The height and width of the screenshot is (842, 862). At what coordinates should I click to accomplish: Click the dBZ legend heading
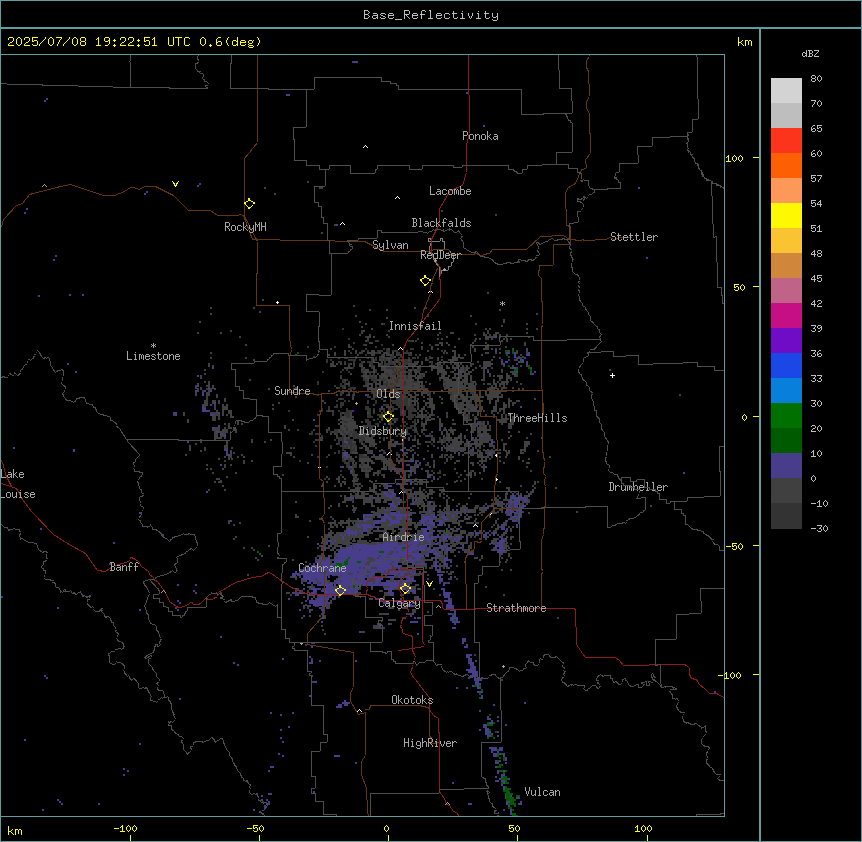tap(810, 53)
